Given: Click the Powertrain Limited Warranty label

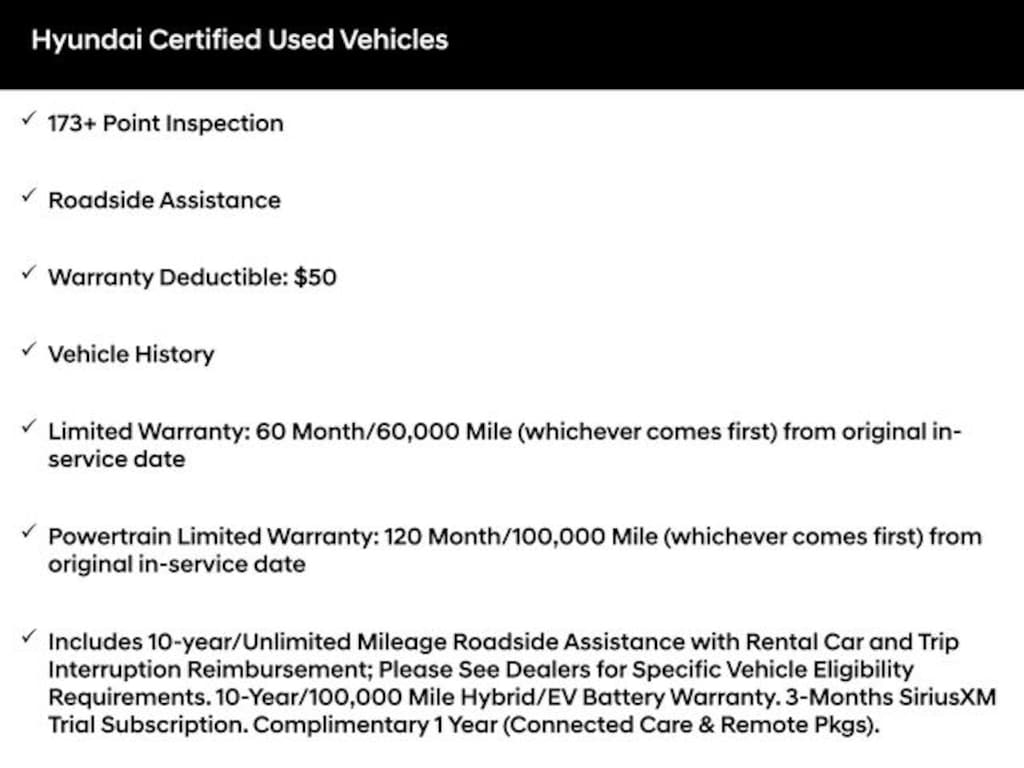Looking at the screenshot, I should click(212, 537).
